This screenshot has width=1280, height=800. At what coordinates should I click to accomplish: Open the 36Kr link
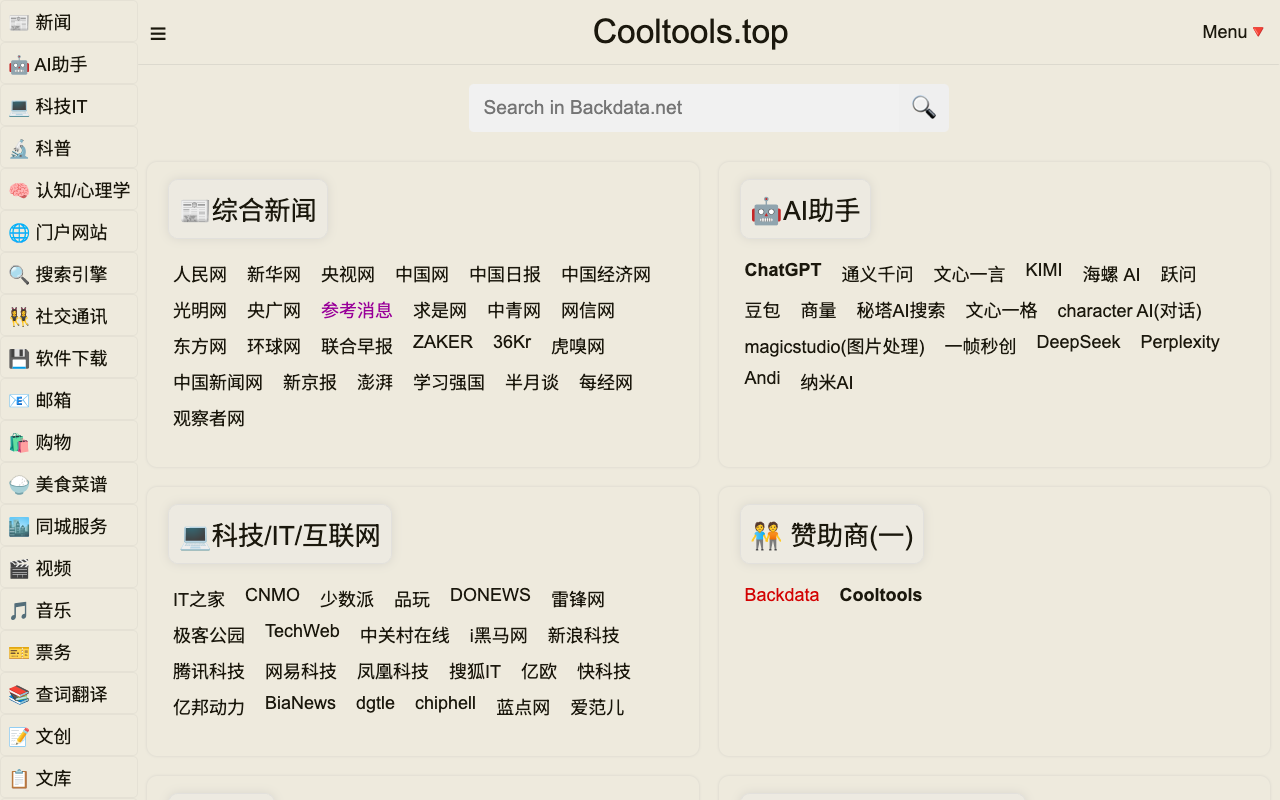tap(512, 342)
